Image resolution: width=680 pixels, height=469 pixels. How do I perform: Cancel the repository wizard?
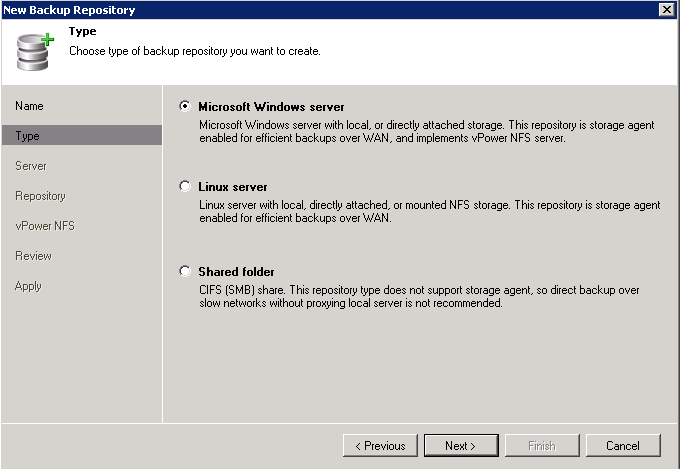[623, 446]
